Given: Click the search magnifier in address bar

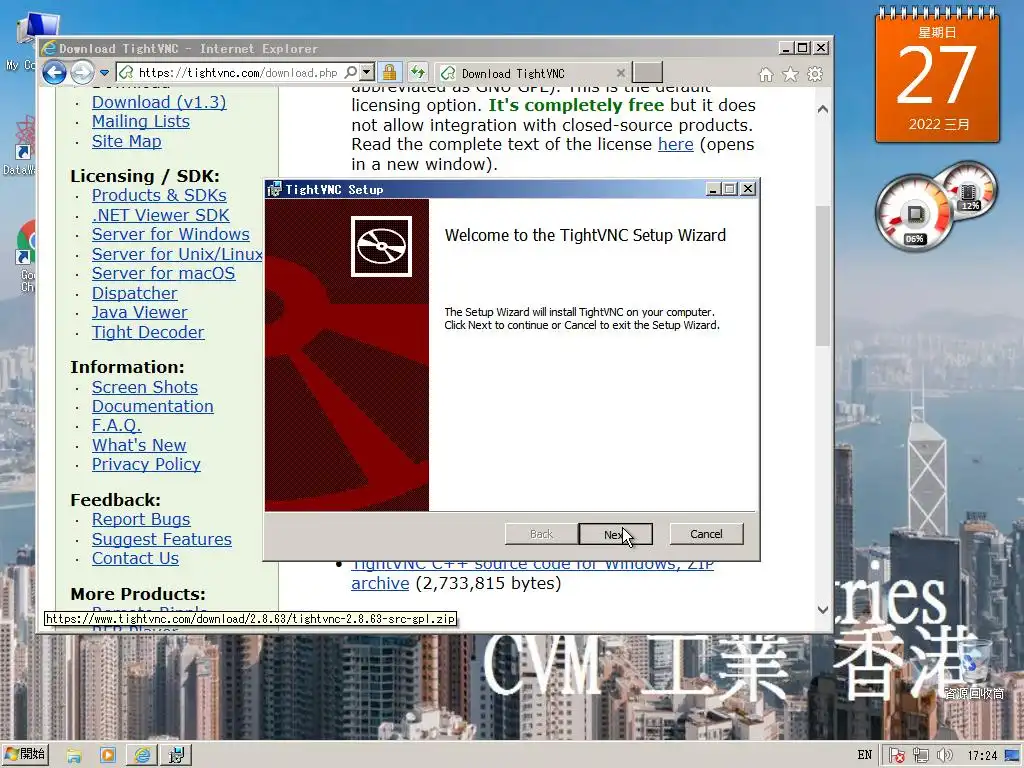Looking at the screenshot, I should [351, 72].
